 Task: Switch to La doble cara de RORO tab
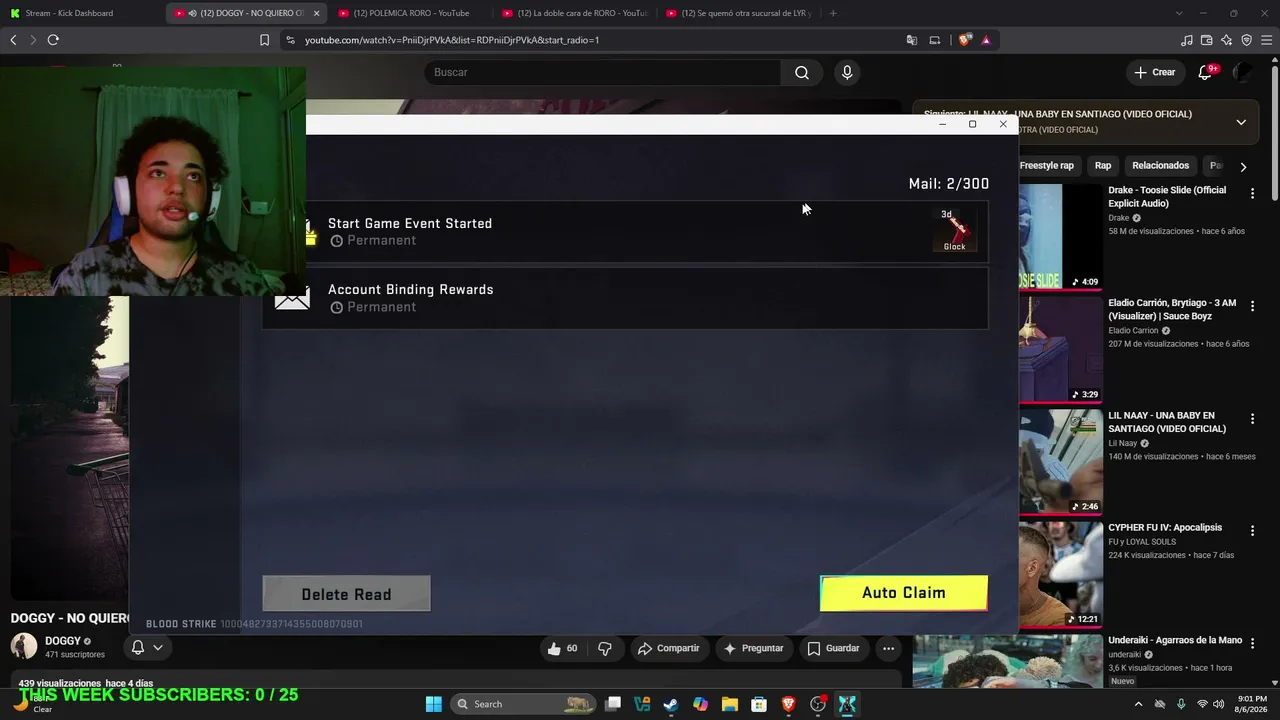coord(574,13)
